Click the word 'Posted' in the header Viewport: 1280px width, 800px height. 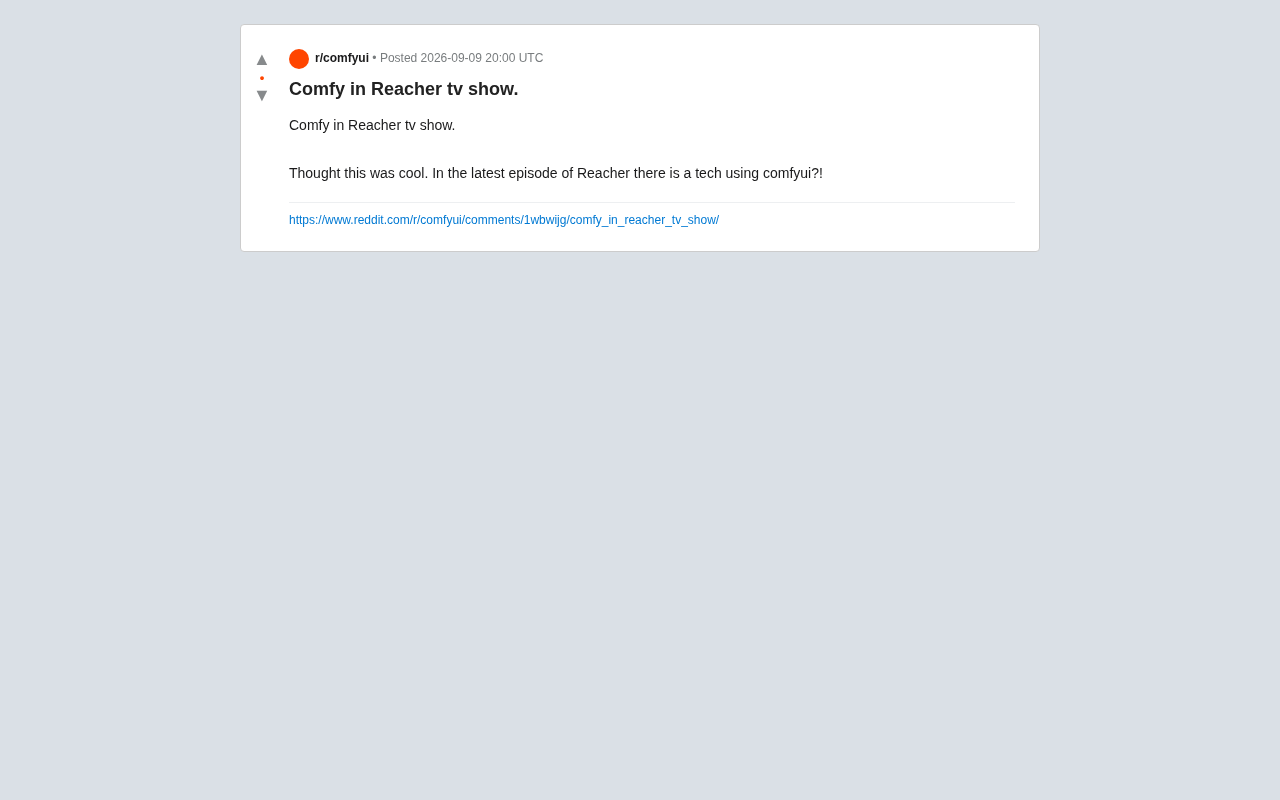[398, 58]
